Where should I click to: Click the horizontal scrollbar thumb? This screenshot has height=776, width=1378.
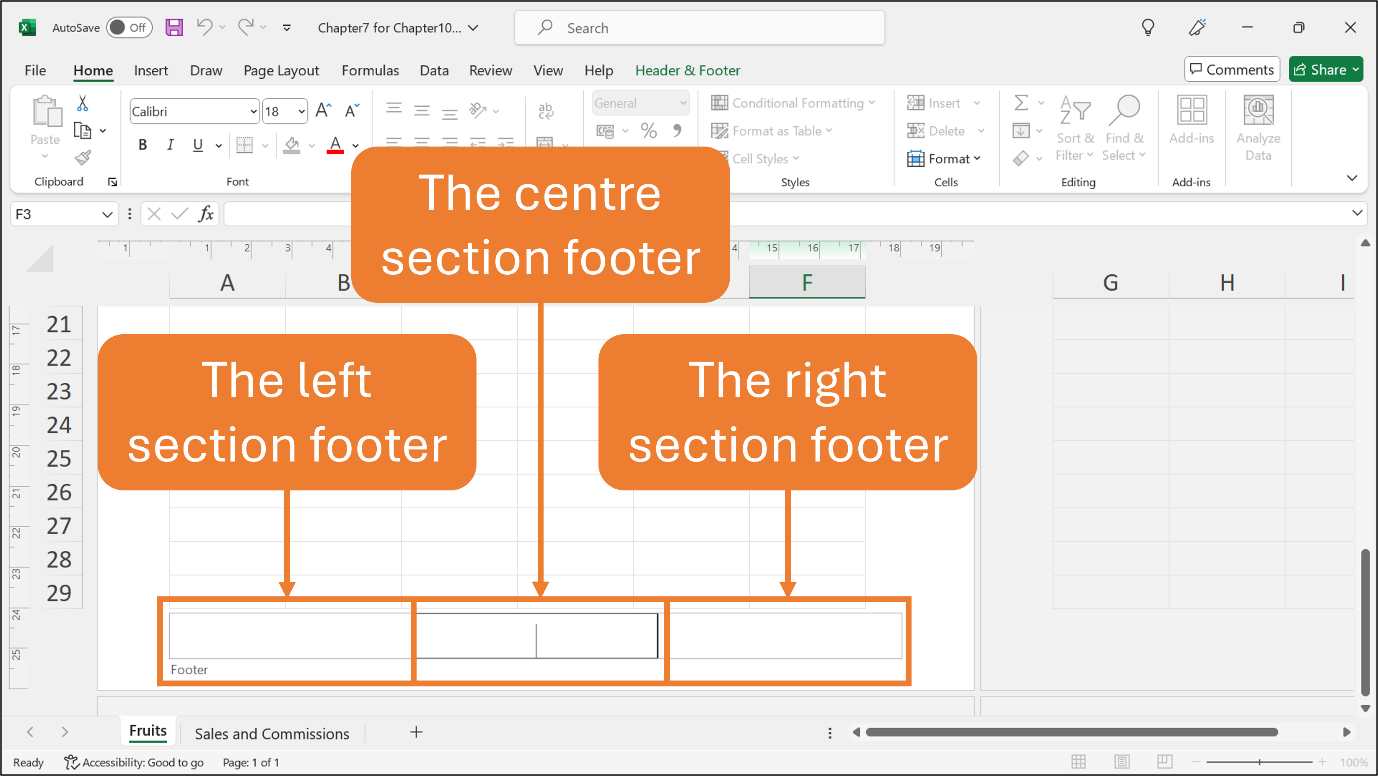[x=1071, y=732]
